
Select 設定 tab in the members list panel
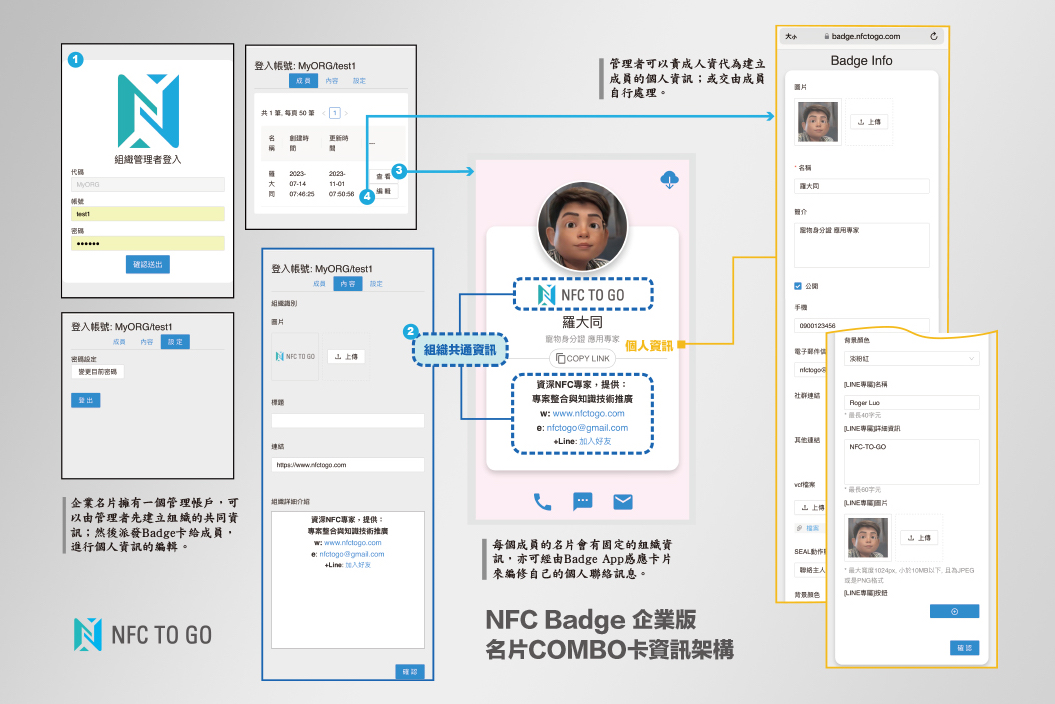359,81
